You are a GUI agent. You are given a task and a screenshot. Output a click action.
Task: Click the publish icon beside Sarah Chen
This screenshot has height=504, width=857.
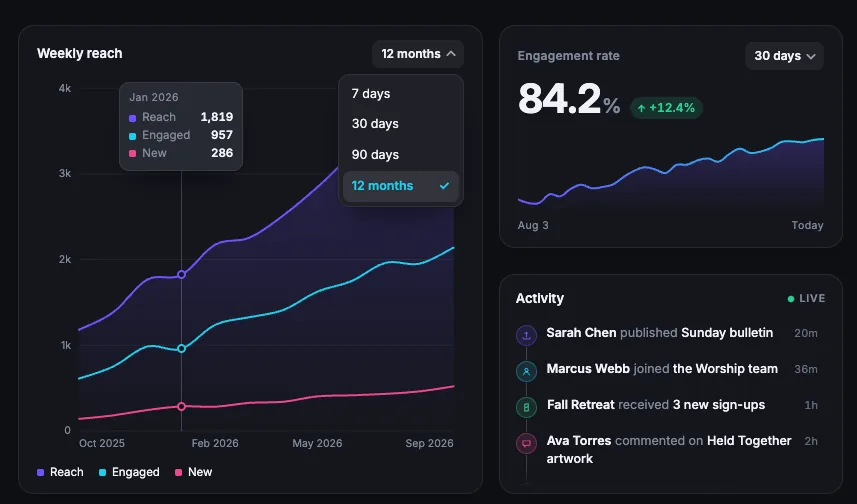coord(526,335)
